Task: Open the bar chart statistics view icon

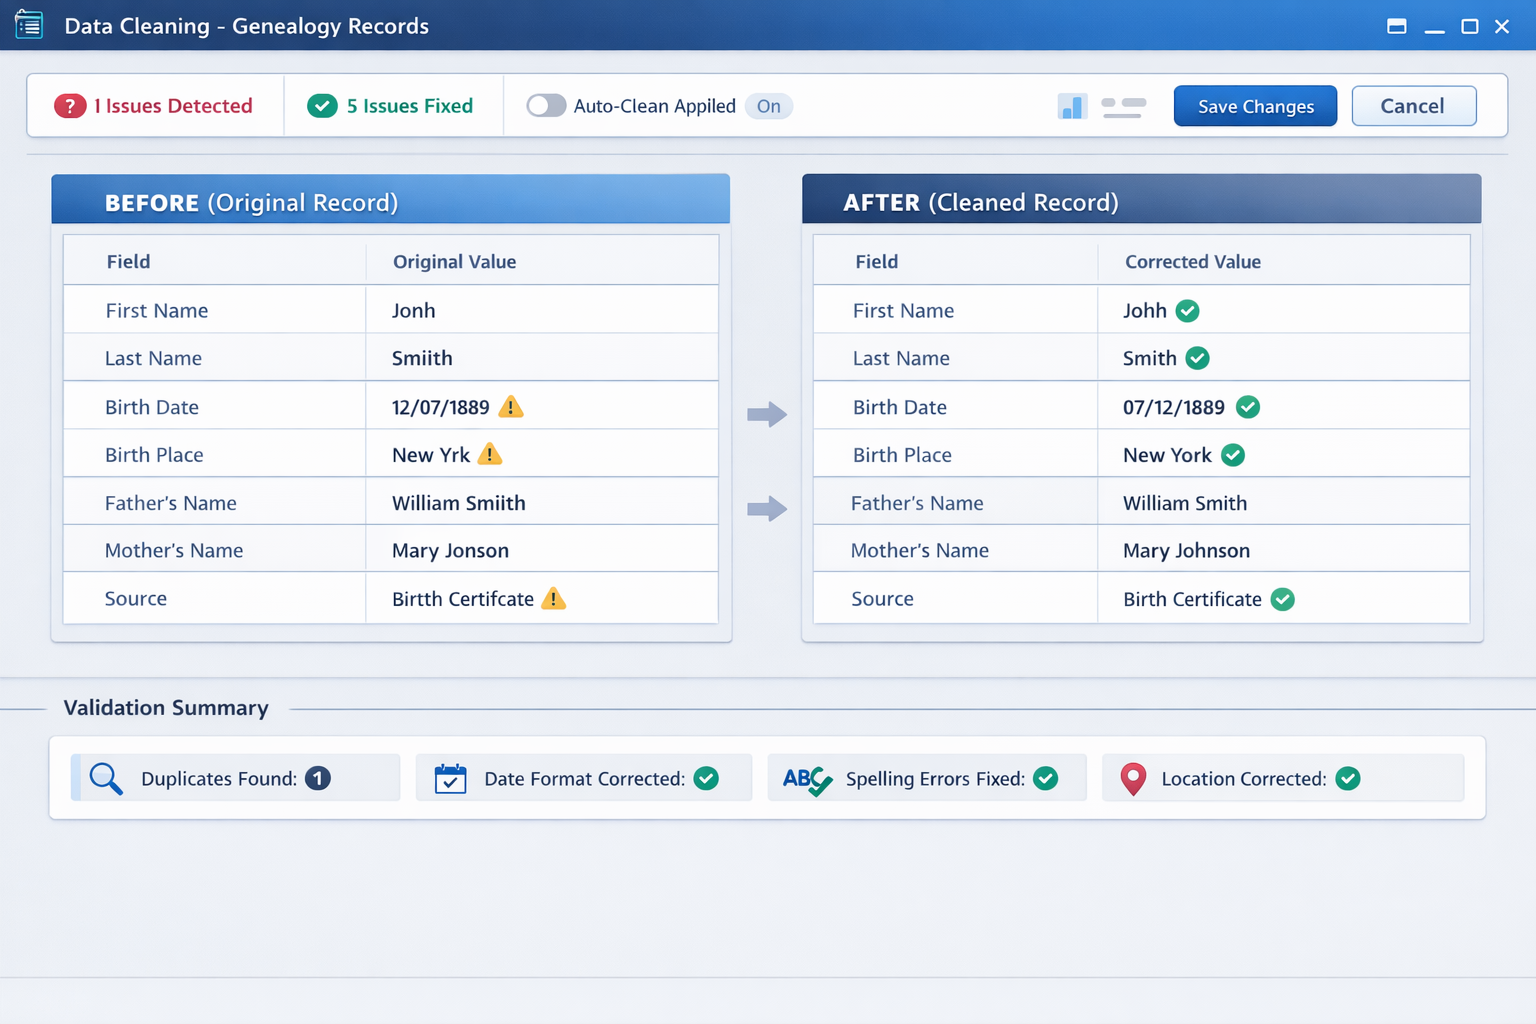Action: [1072, 105]
